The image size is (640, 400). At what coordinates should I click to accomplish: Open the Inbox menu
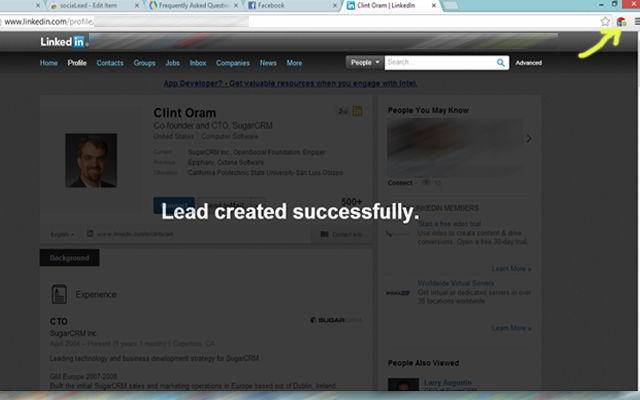[198, 63]
